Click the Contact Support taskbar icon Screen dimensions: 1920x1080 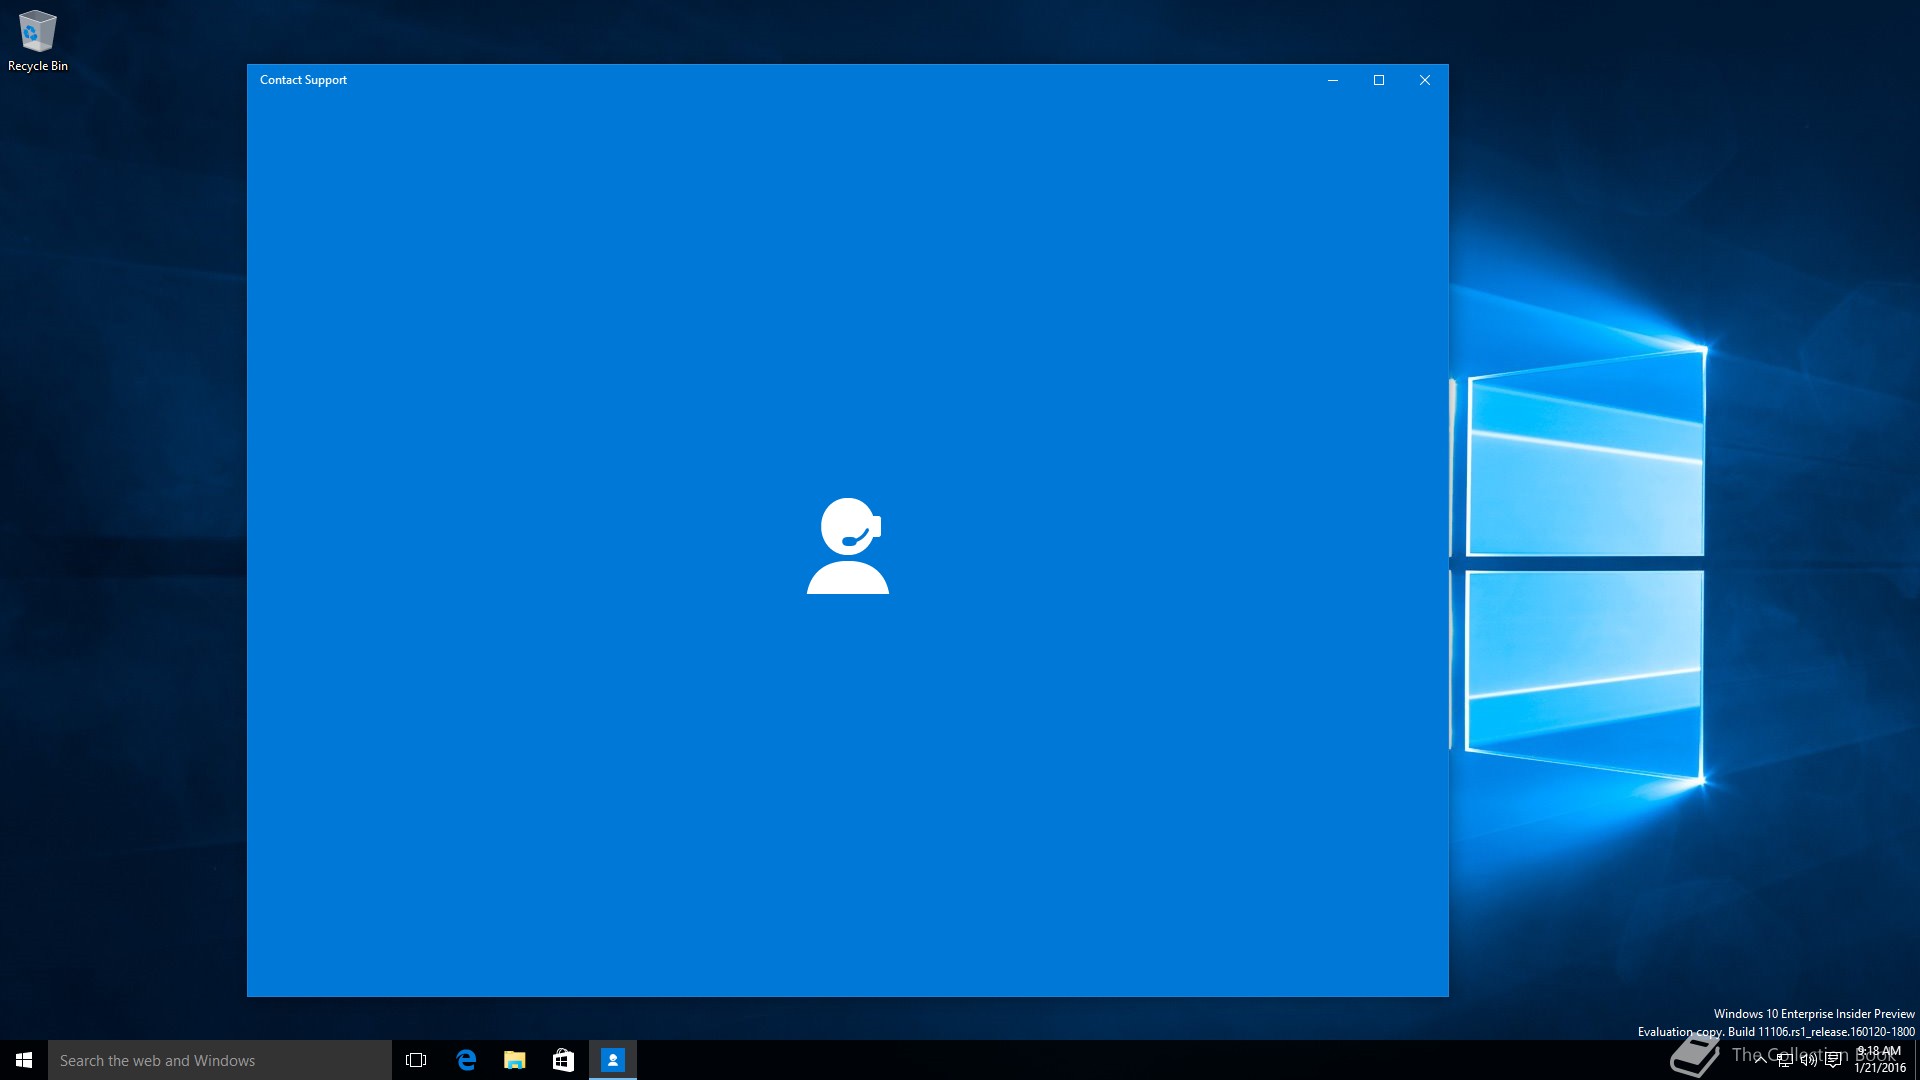pyautogui.click(x=613, y=1060)
